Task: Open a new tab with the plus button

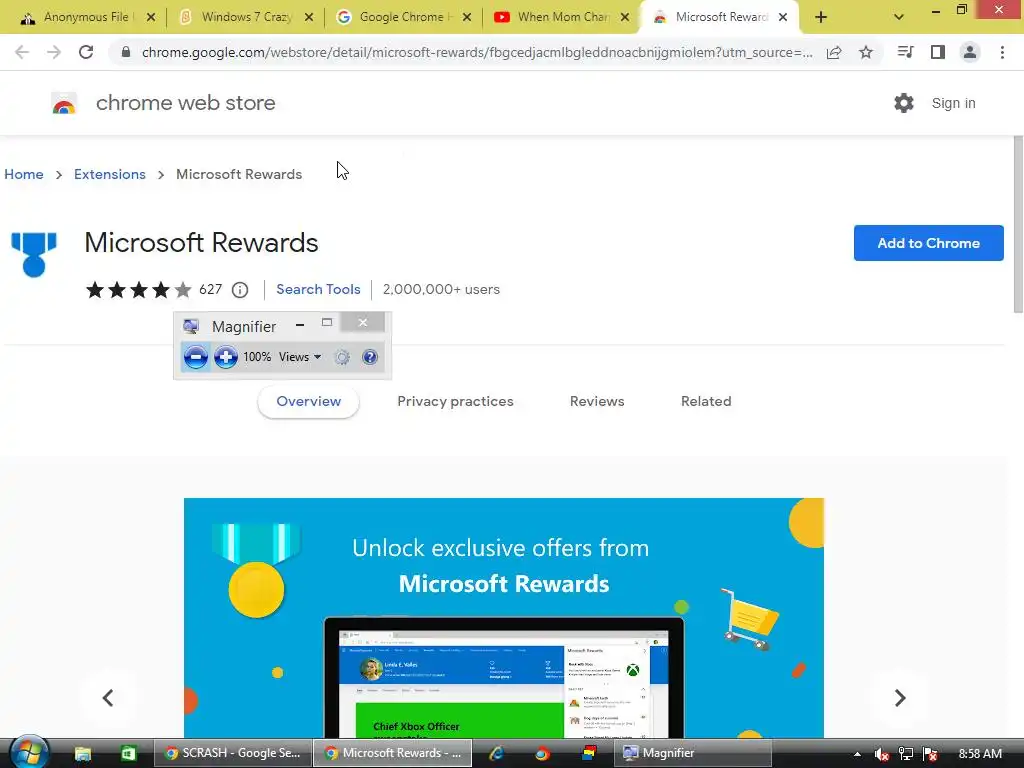Action: [821, 18]
